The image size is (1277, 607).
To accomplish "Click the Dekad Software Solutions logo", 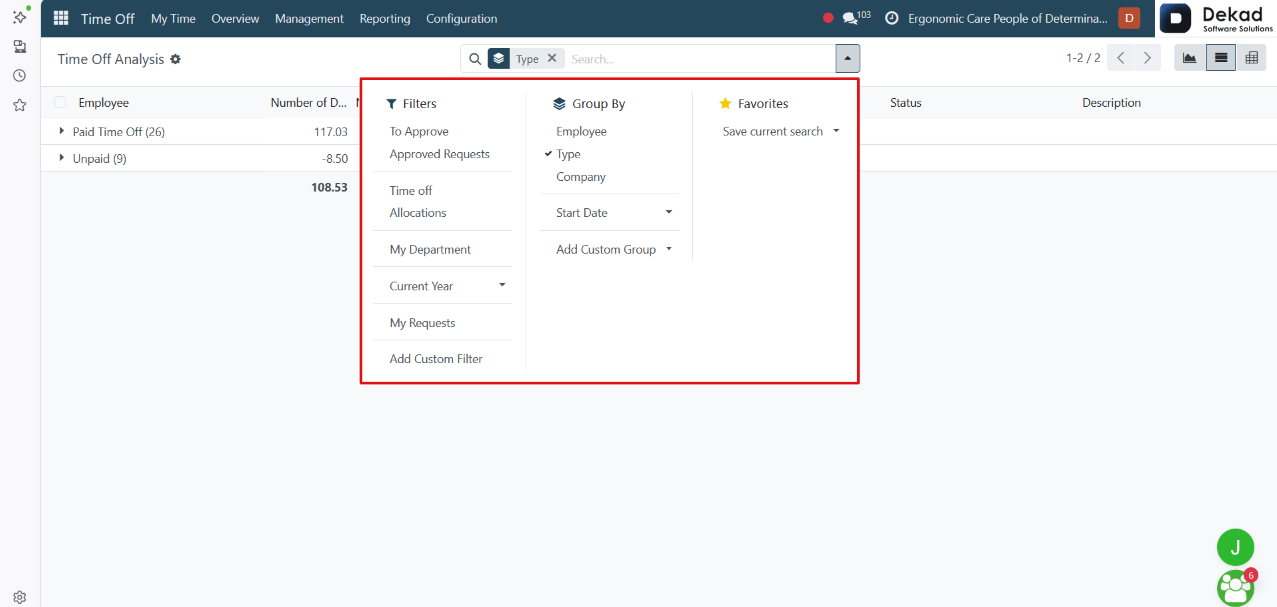I will pyautogui.click(x=1216, y=18).
